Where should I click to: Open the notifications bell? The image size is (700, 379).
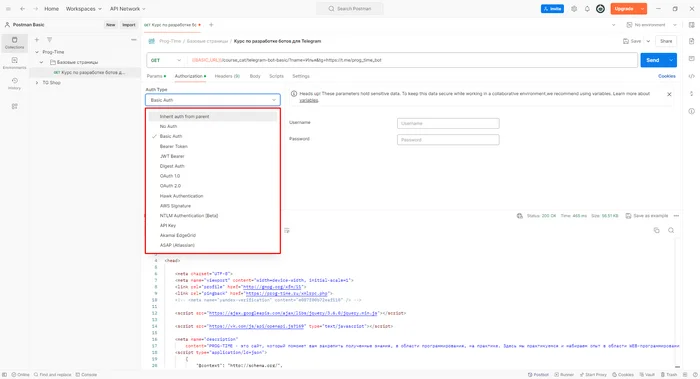(587, 9)
